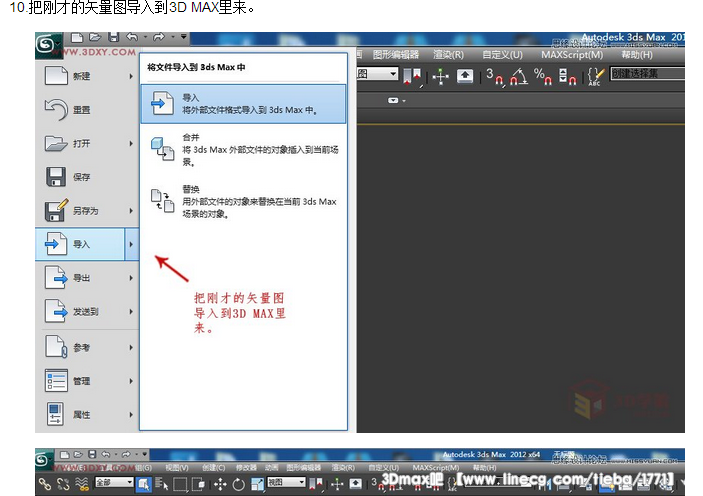Open the application button in lower window
The image size is (703, 496).
[x=44, y=460]
